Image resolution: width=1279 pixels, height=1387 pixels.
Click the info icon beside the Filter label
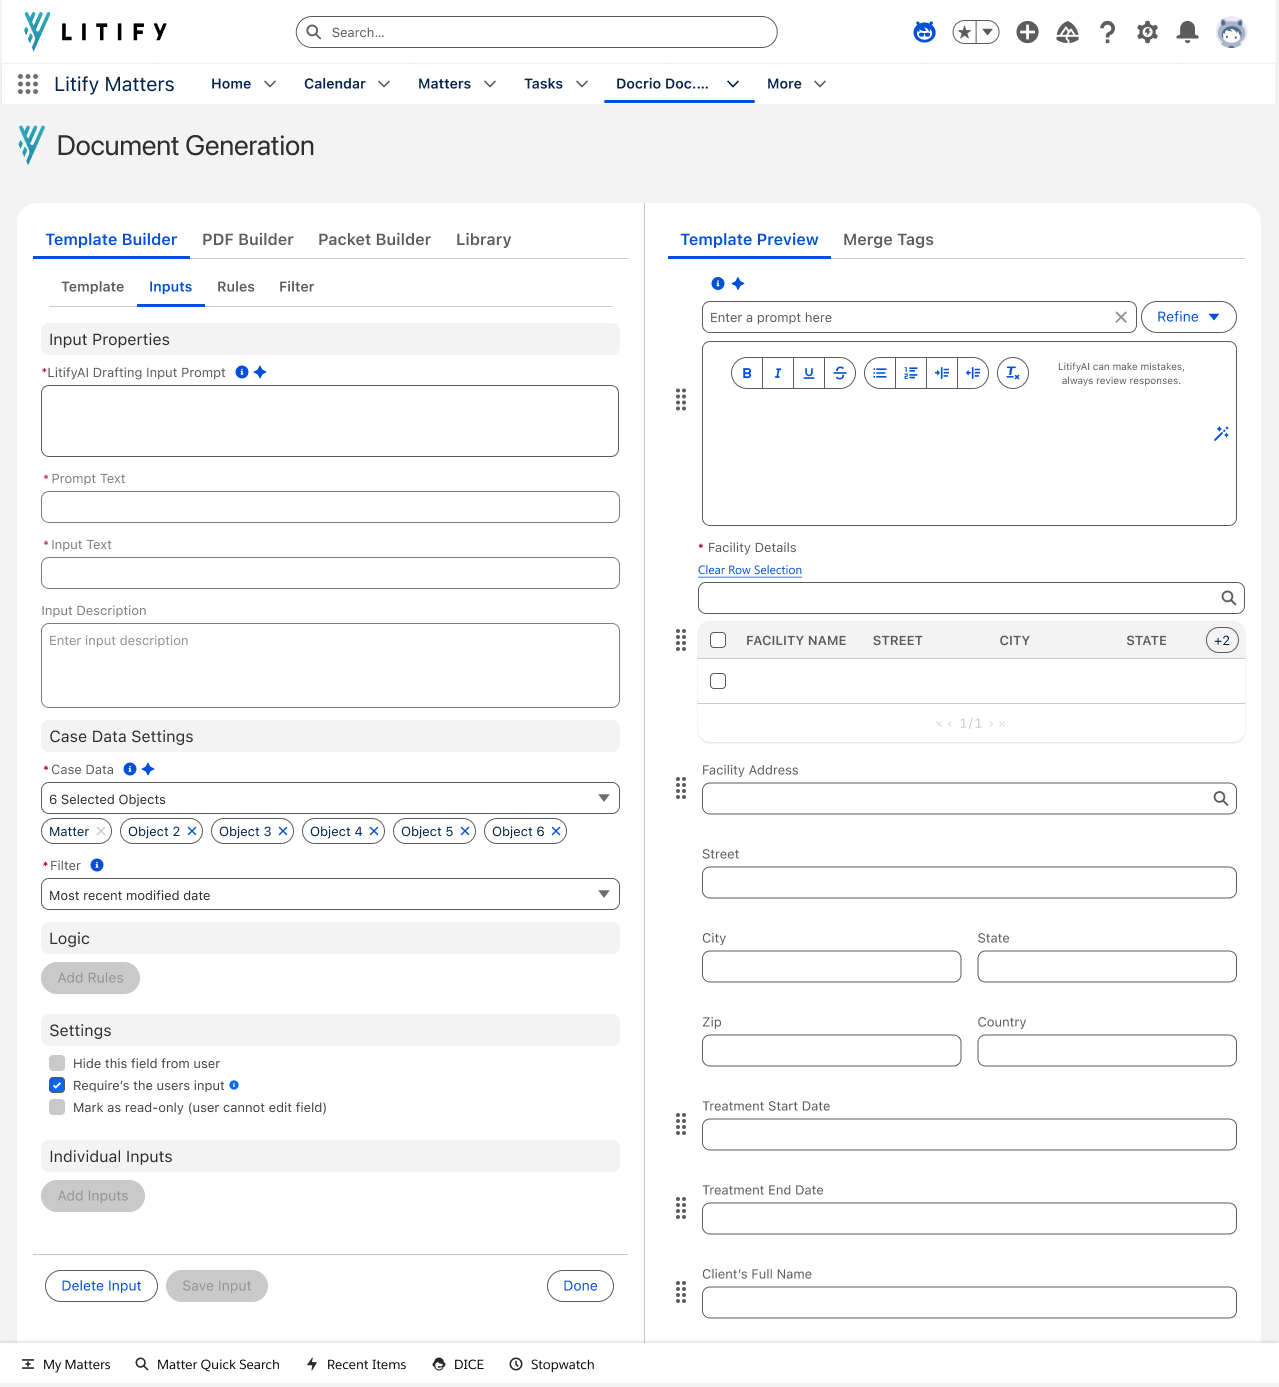click(97, 865)
